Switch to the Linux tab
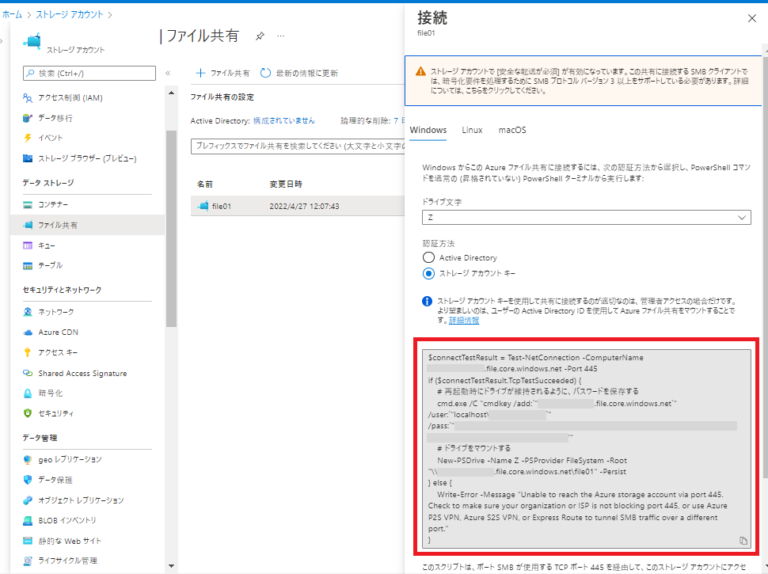The image size is (768, 574). tap(472, 131)
